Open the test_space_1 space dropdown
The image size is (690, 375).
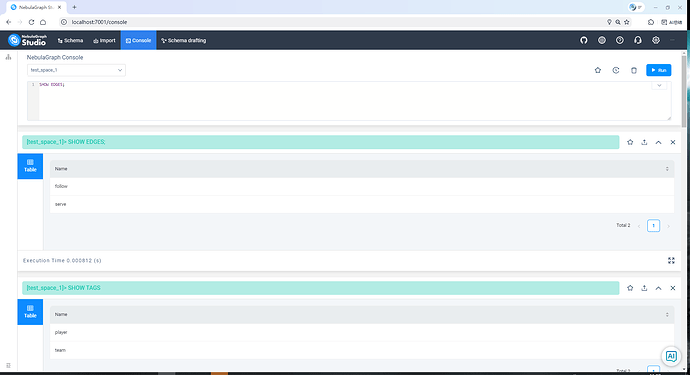click(76, 70)
